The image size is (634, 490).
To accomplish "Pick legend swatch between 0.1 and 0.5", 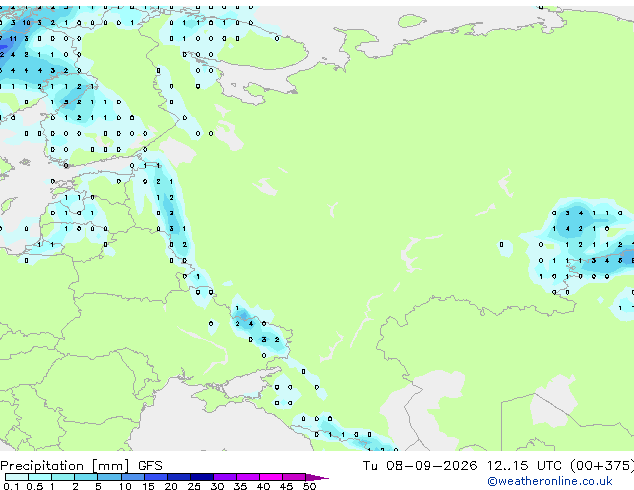I will pyautogui.click(x=17, y=477).
